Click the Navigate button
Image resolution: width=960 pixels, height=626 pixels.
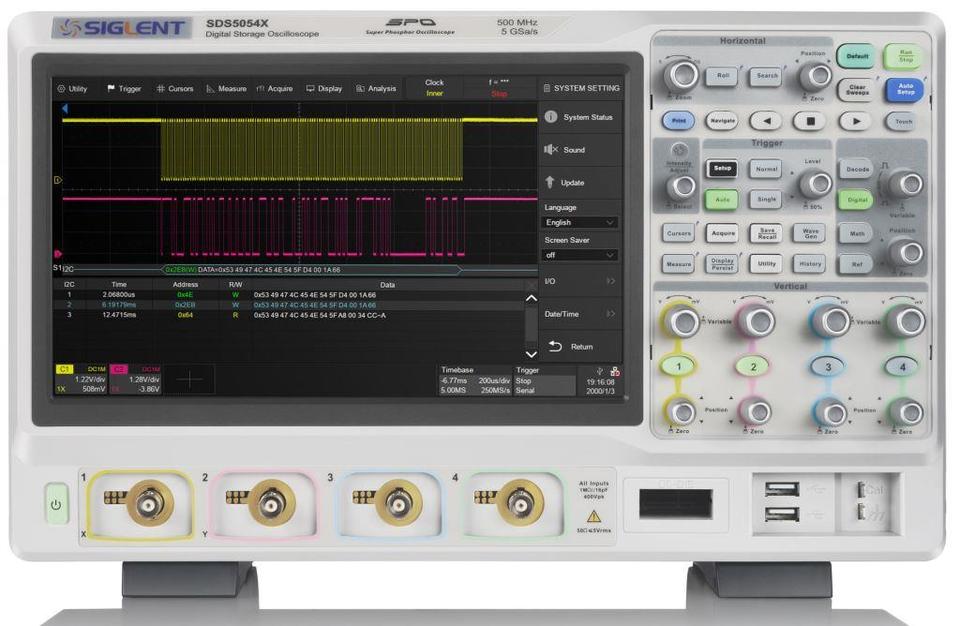[x=722, y=121]
